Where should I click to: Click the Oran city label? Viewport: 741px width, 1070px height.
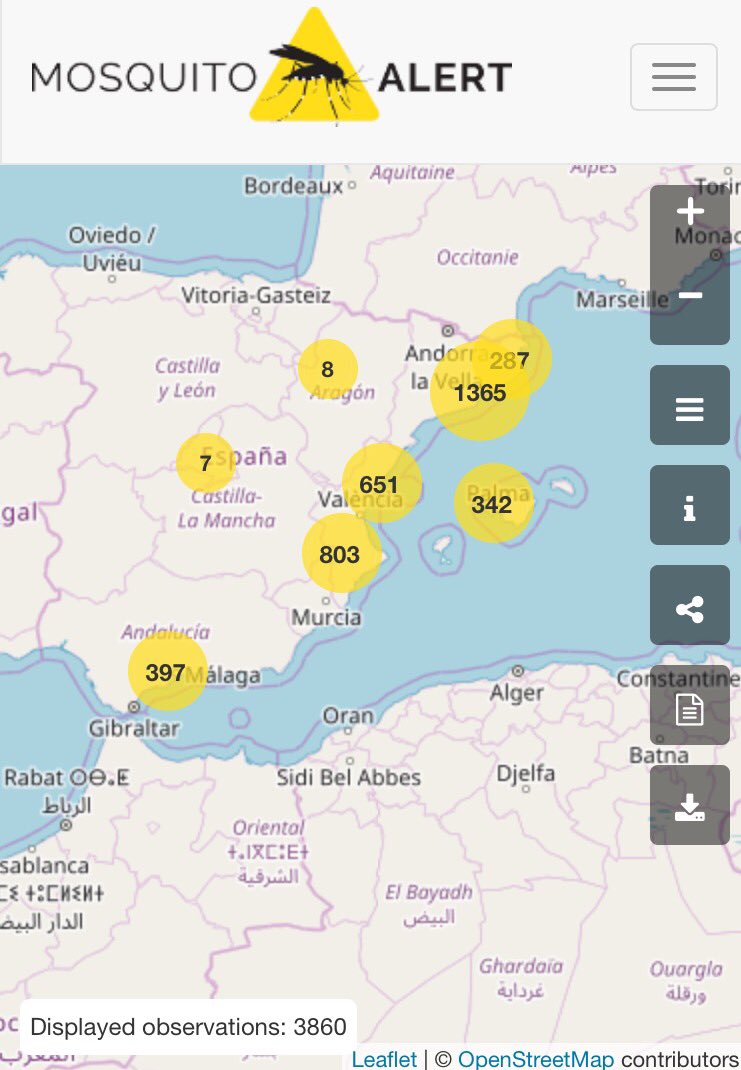click(x=348, y=716)
